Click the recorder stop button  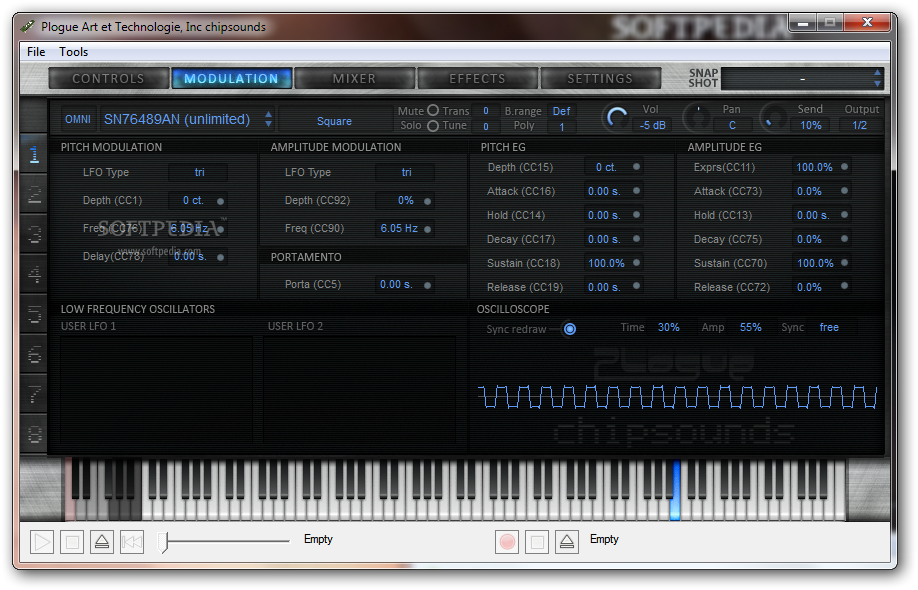click(x=537, y=542)
